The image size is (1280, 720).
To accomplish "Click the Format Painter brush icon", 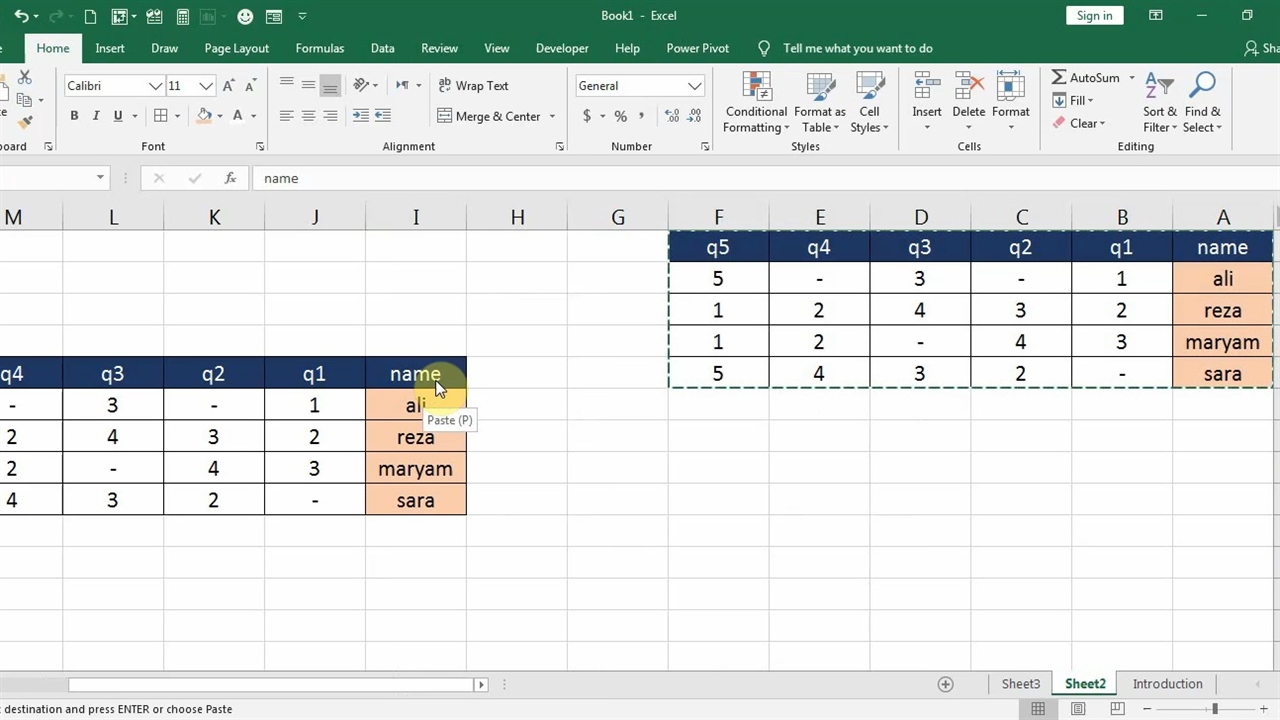I will 25,122.
